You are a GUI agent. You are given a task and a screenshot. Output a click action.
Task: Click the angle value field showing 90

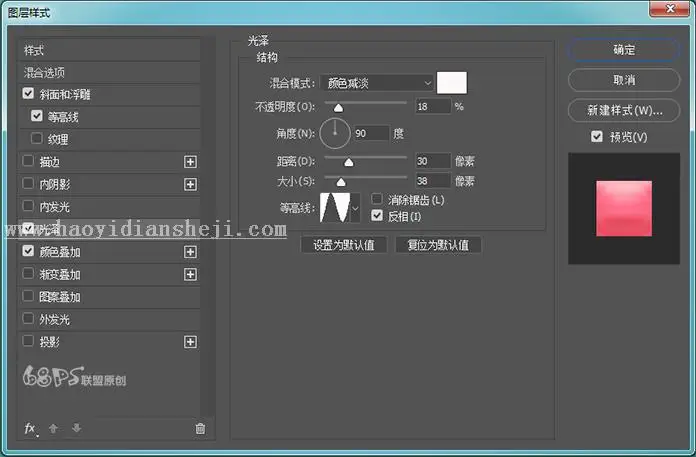pyautogui.click(x=371, y=133)
